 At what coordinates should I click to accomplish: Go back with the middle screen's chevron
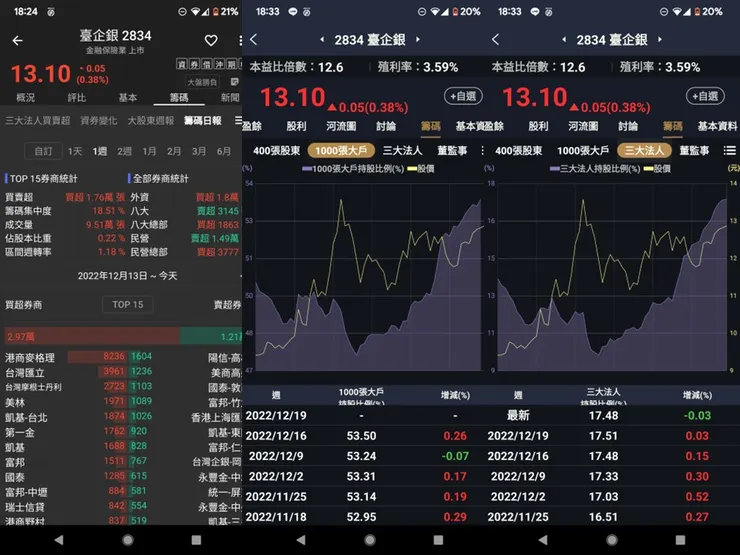[253, 40]
